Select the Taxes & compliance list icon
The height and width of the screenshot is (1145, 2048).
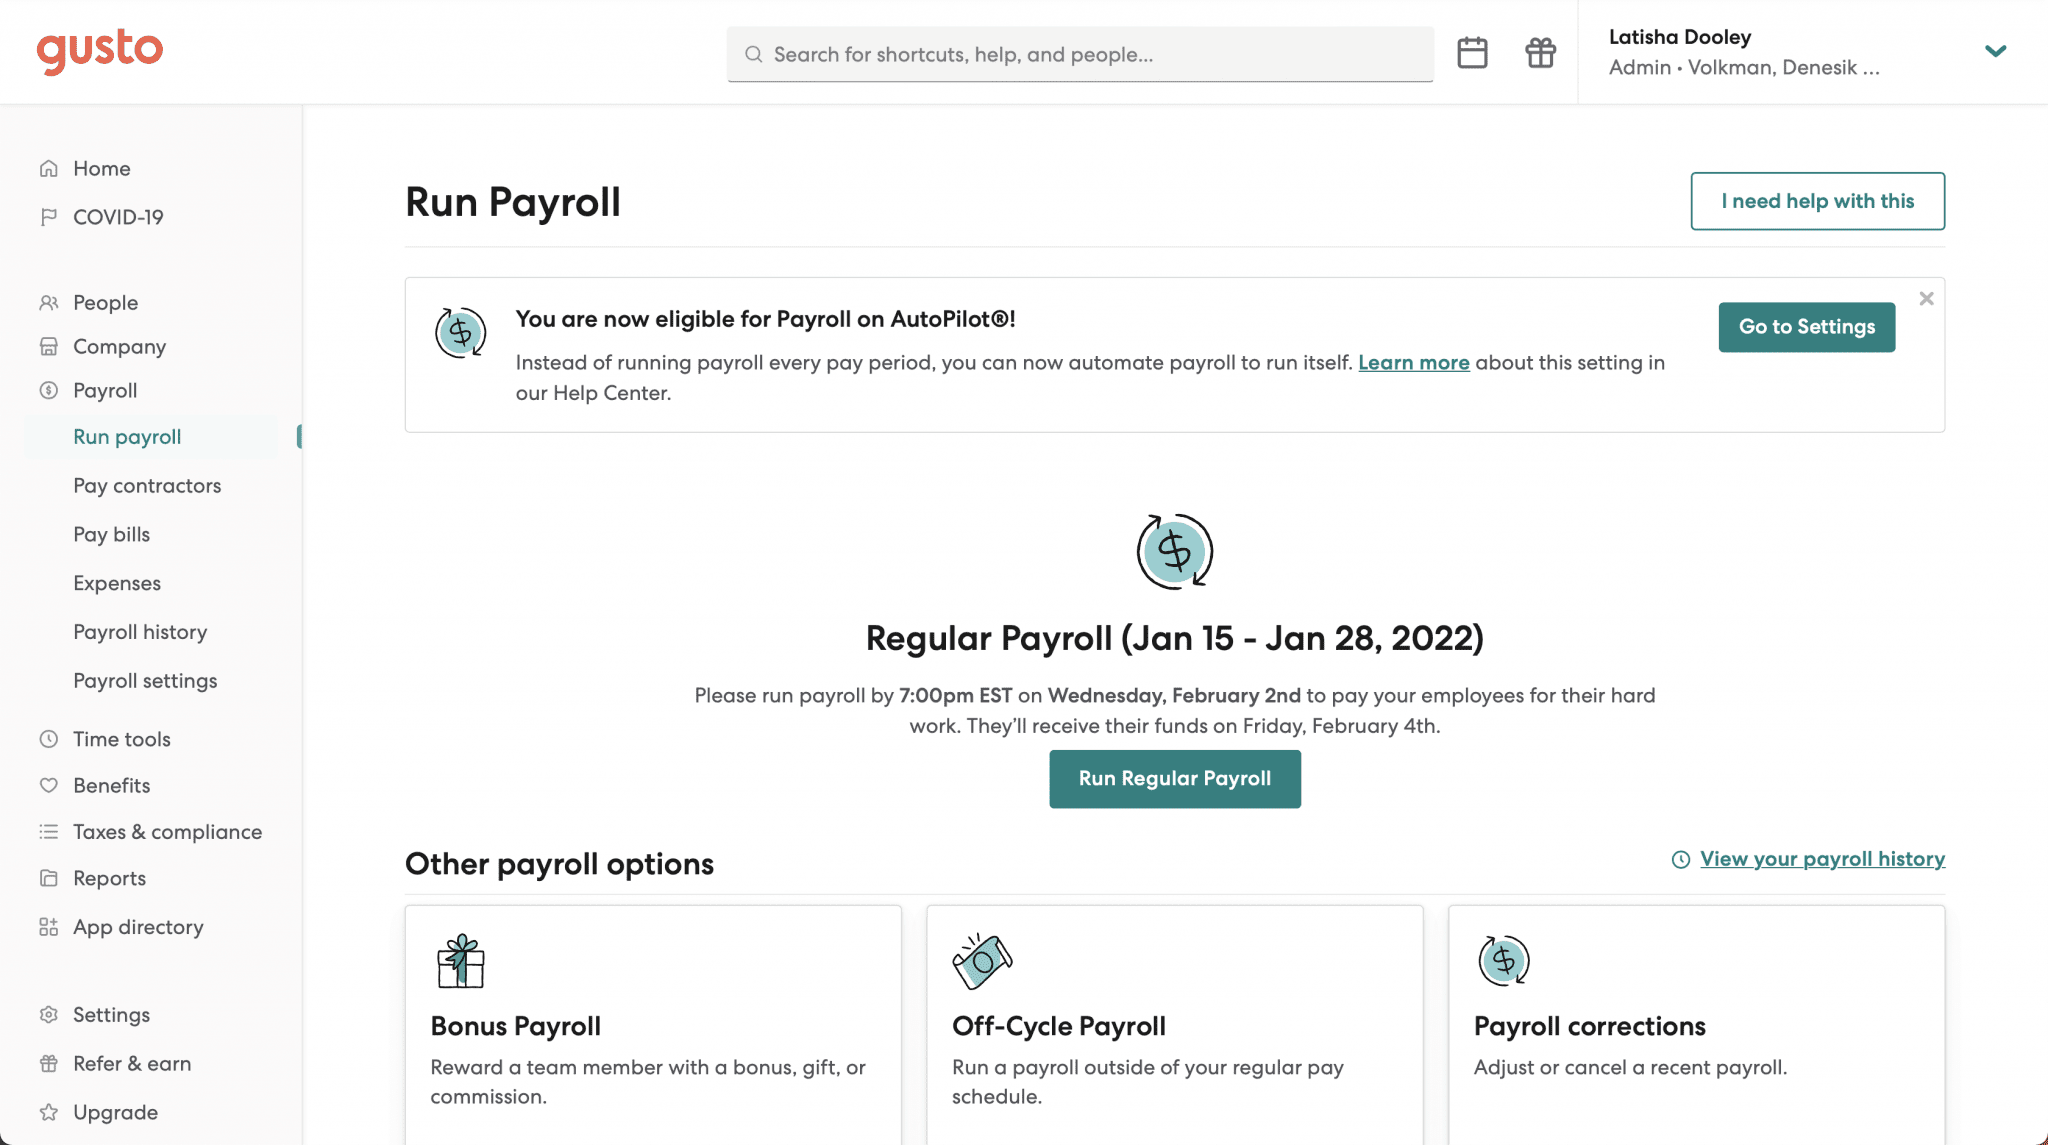pos(49,831)
